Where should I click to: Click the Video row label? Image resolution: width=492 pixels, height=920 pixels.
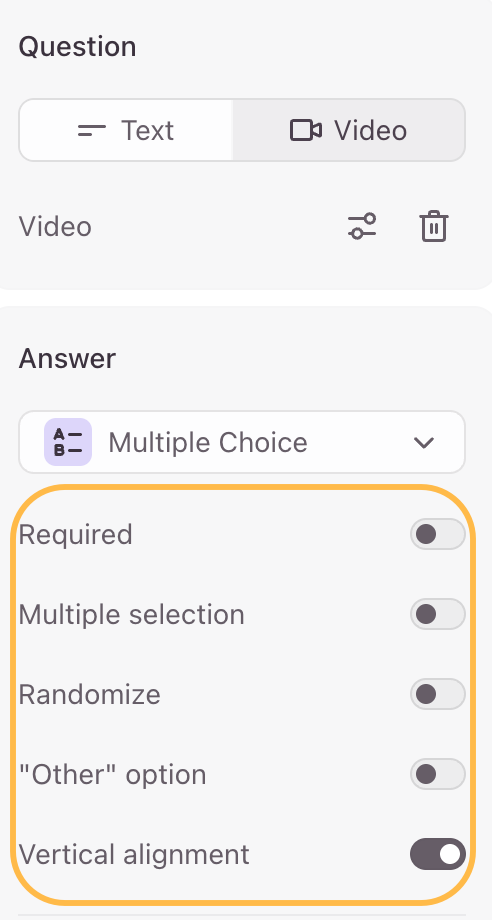pos(55,226)
